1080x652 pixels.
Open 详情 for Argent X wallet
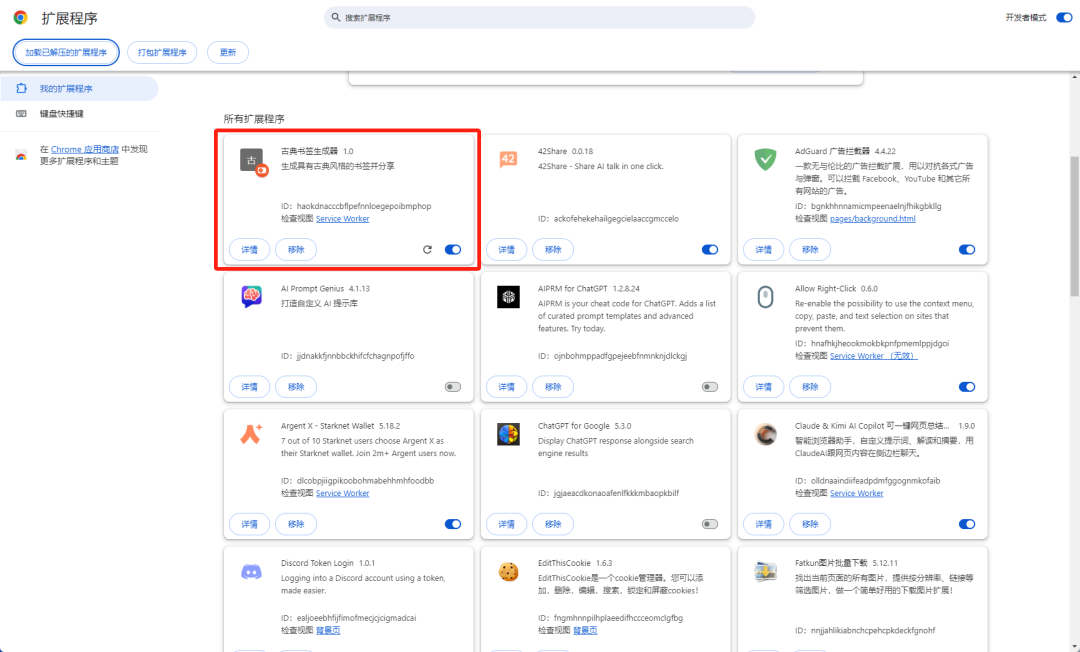[249, 524]
